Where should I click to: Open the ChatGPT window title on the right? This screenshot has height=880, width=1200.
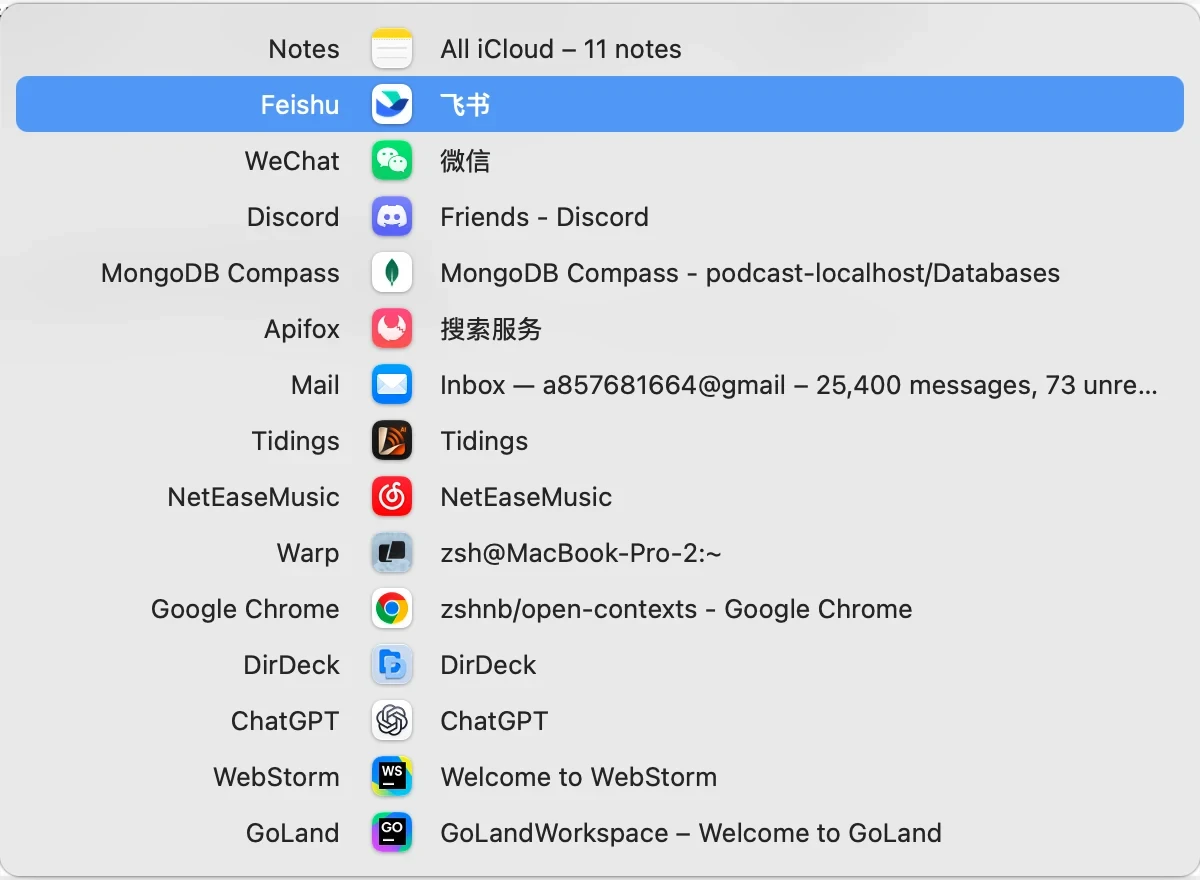coord(494,721)
